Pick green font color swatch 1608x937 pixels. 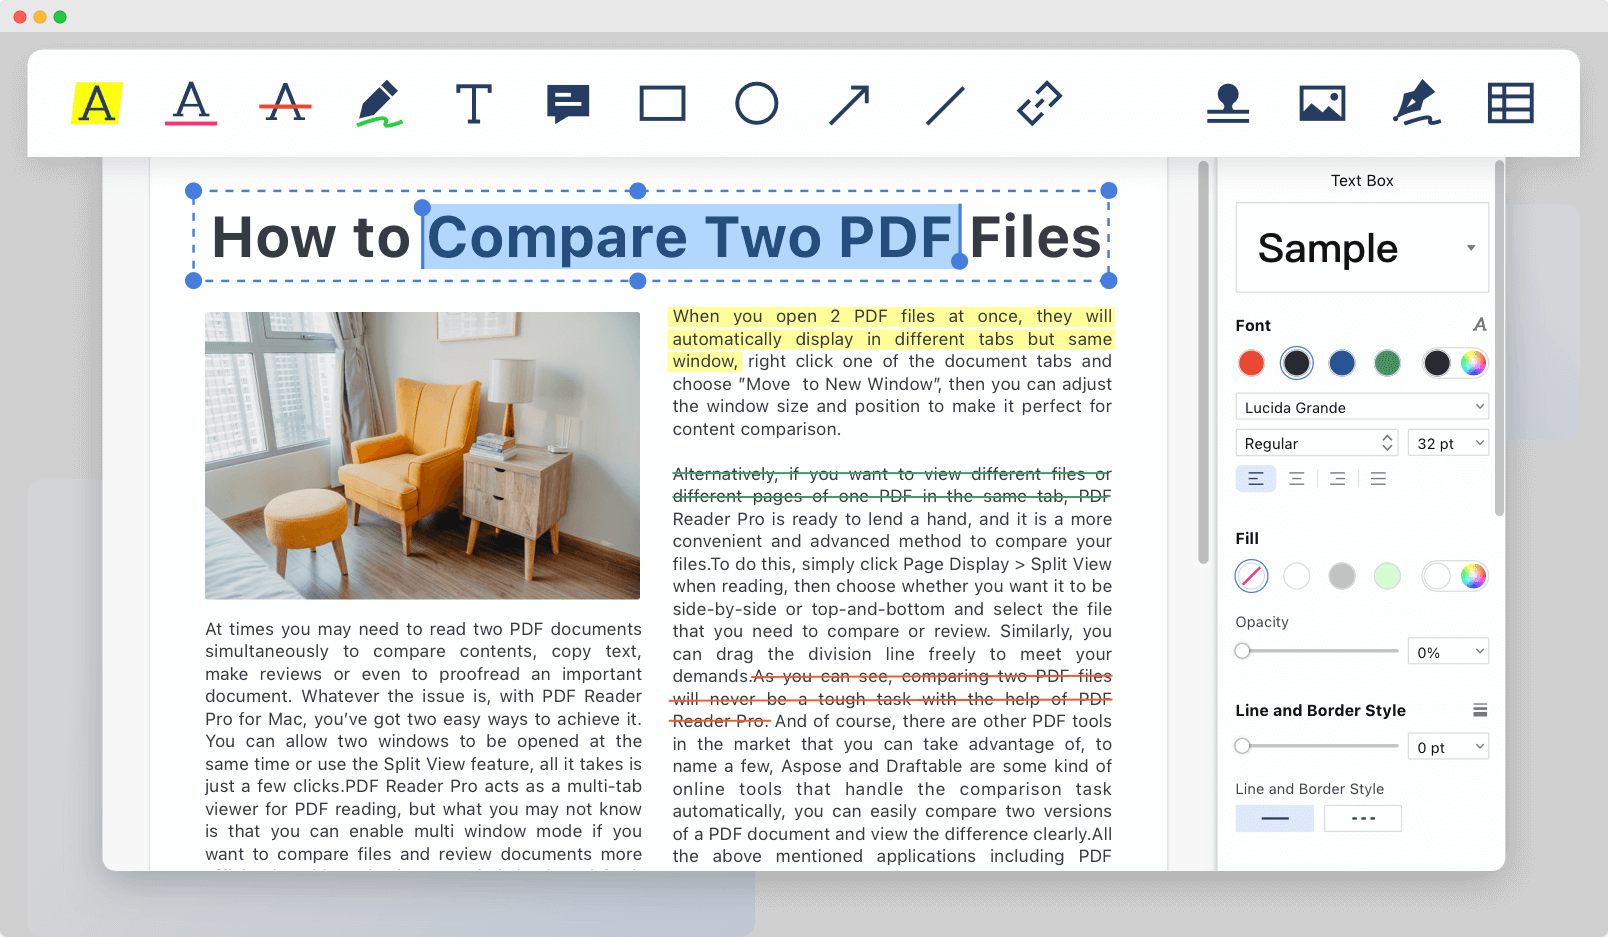point(1387,363)
